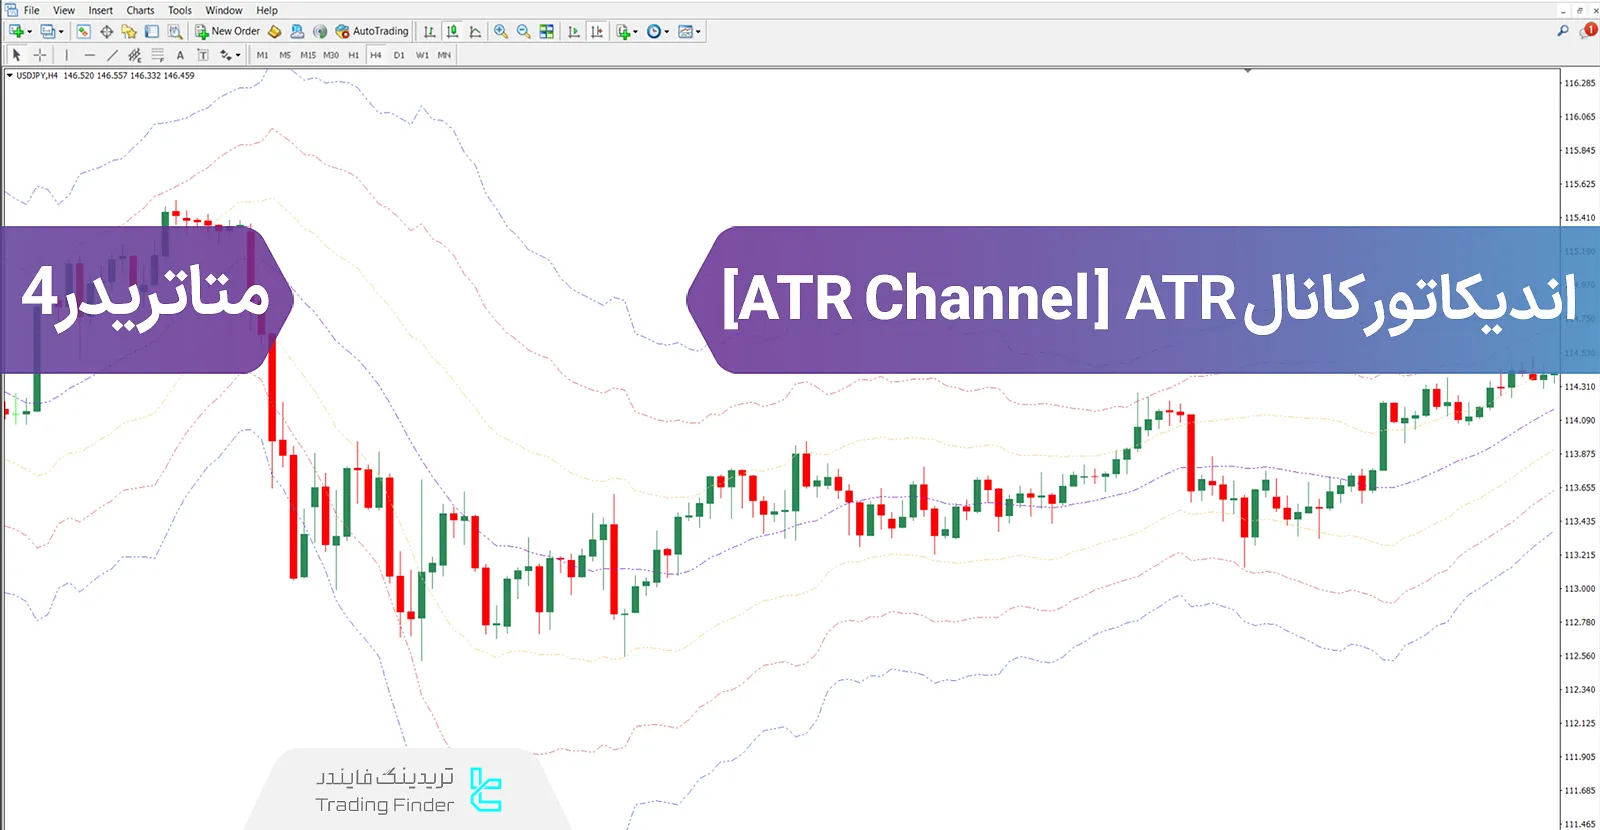Switch to line chart display
Image resolution: width=1600 pixels, height=830 pixels.
475,32
